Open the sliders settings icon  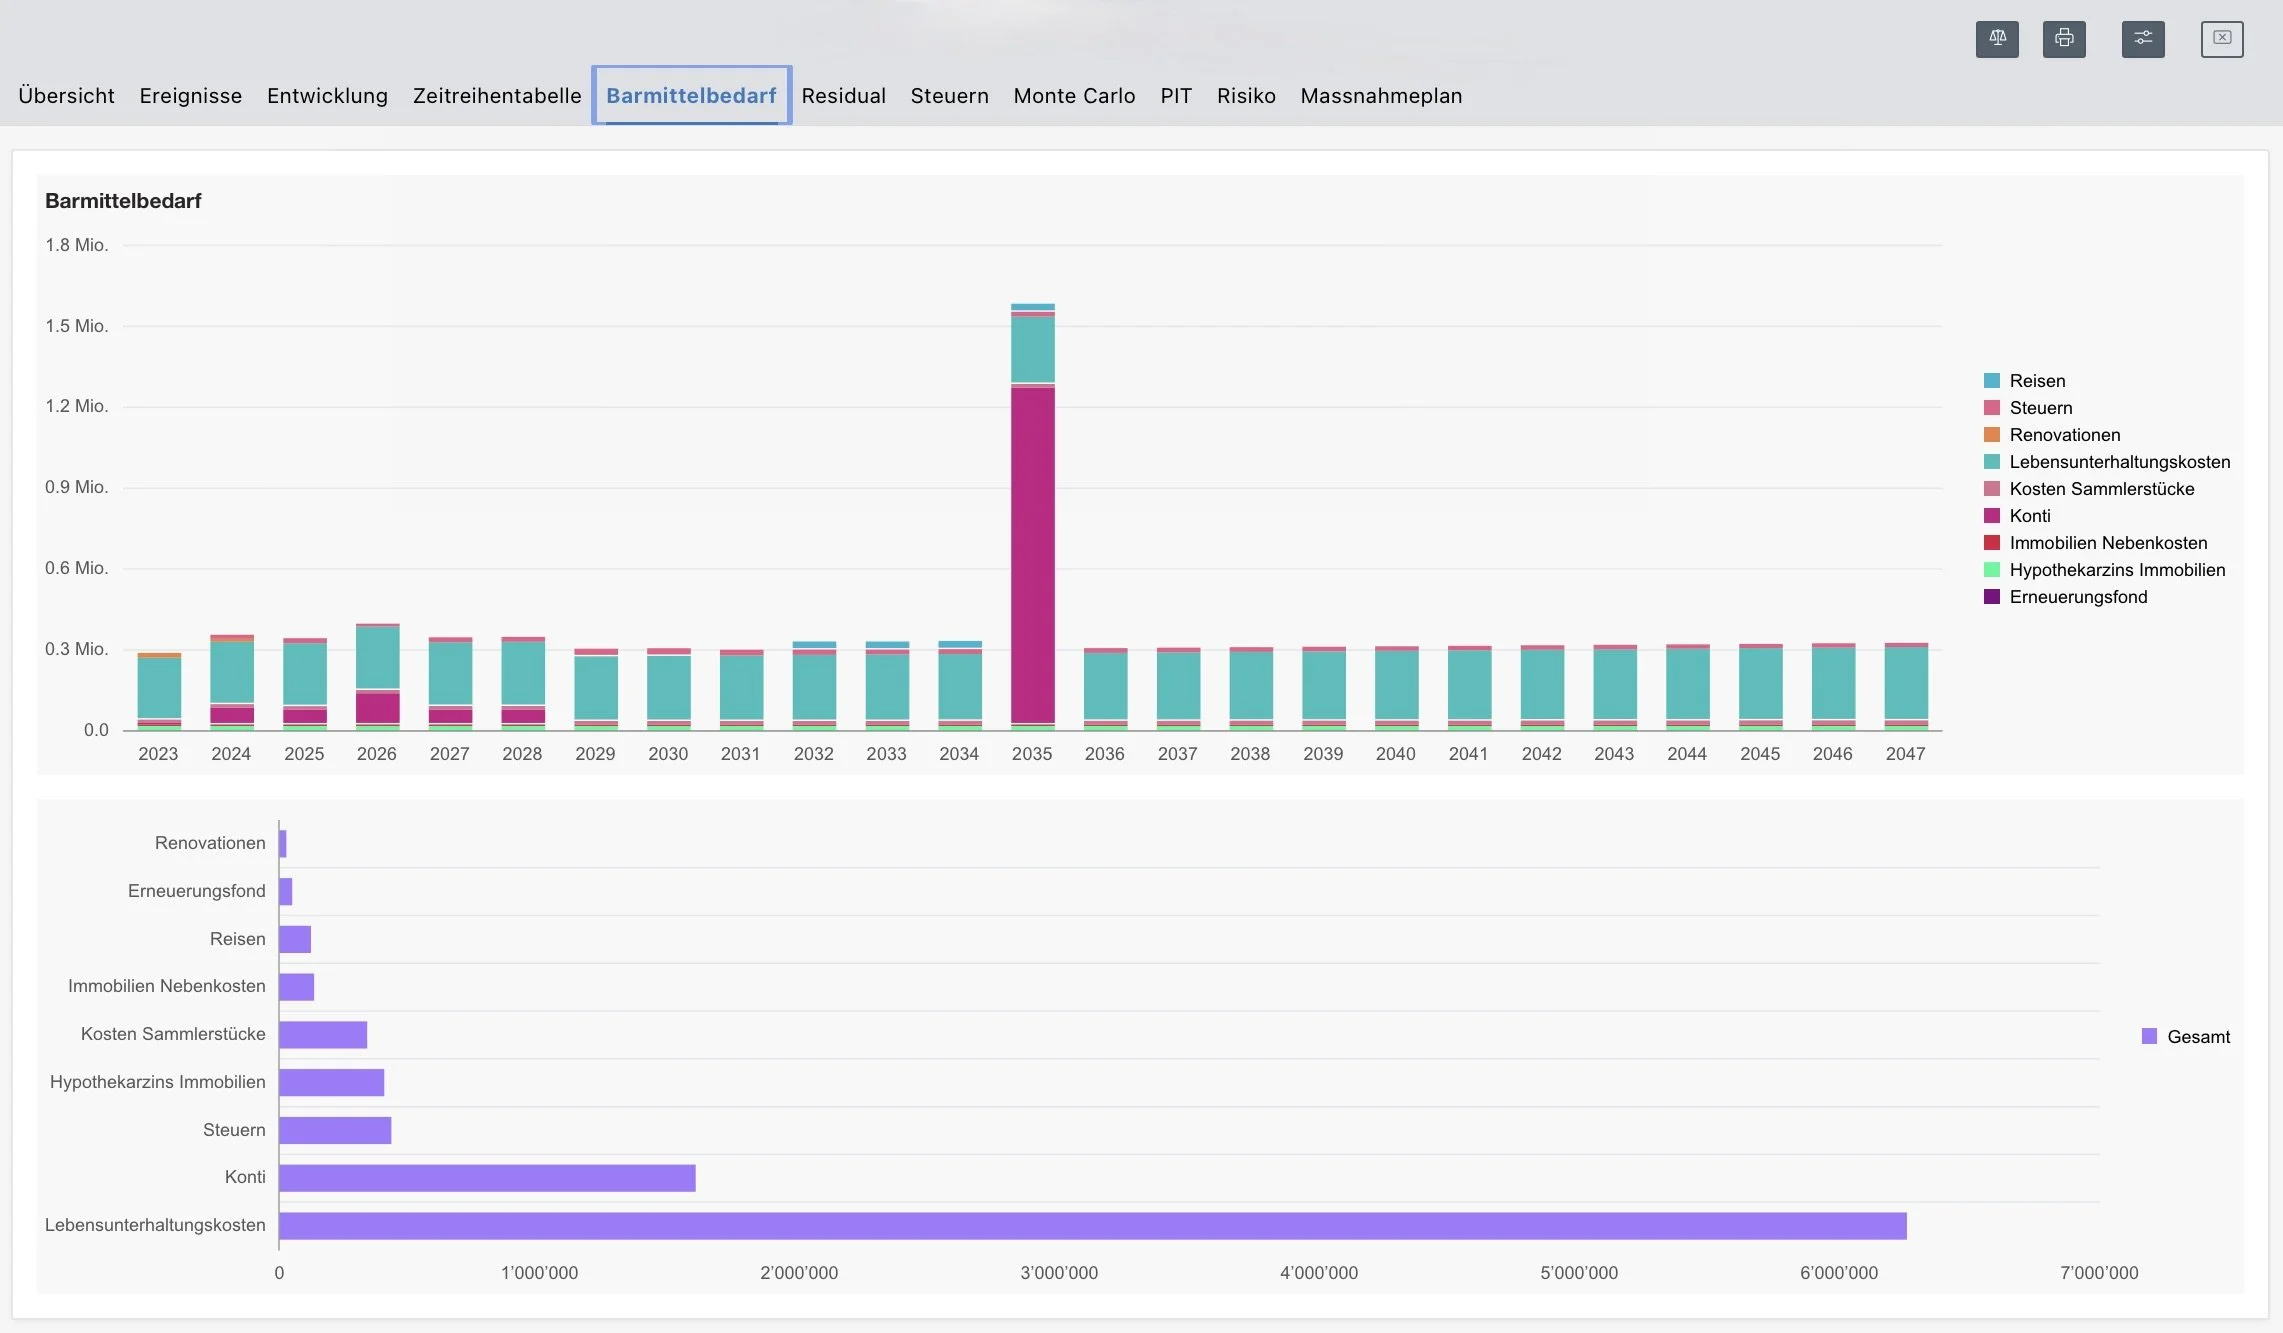click(2143, 39)
